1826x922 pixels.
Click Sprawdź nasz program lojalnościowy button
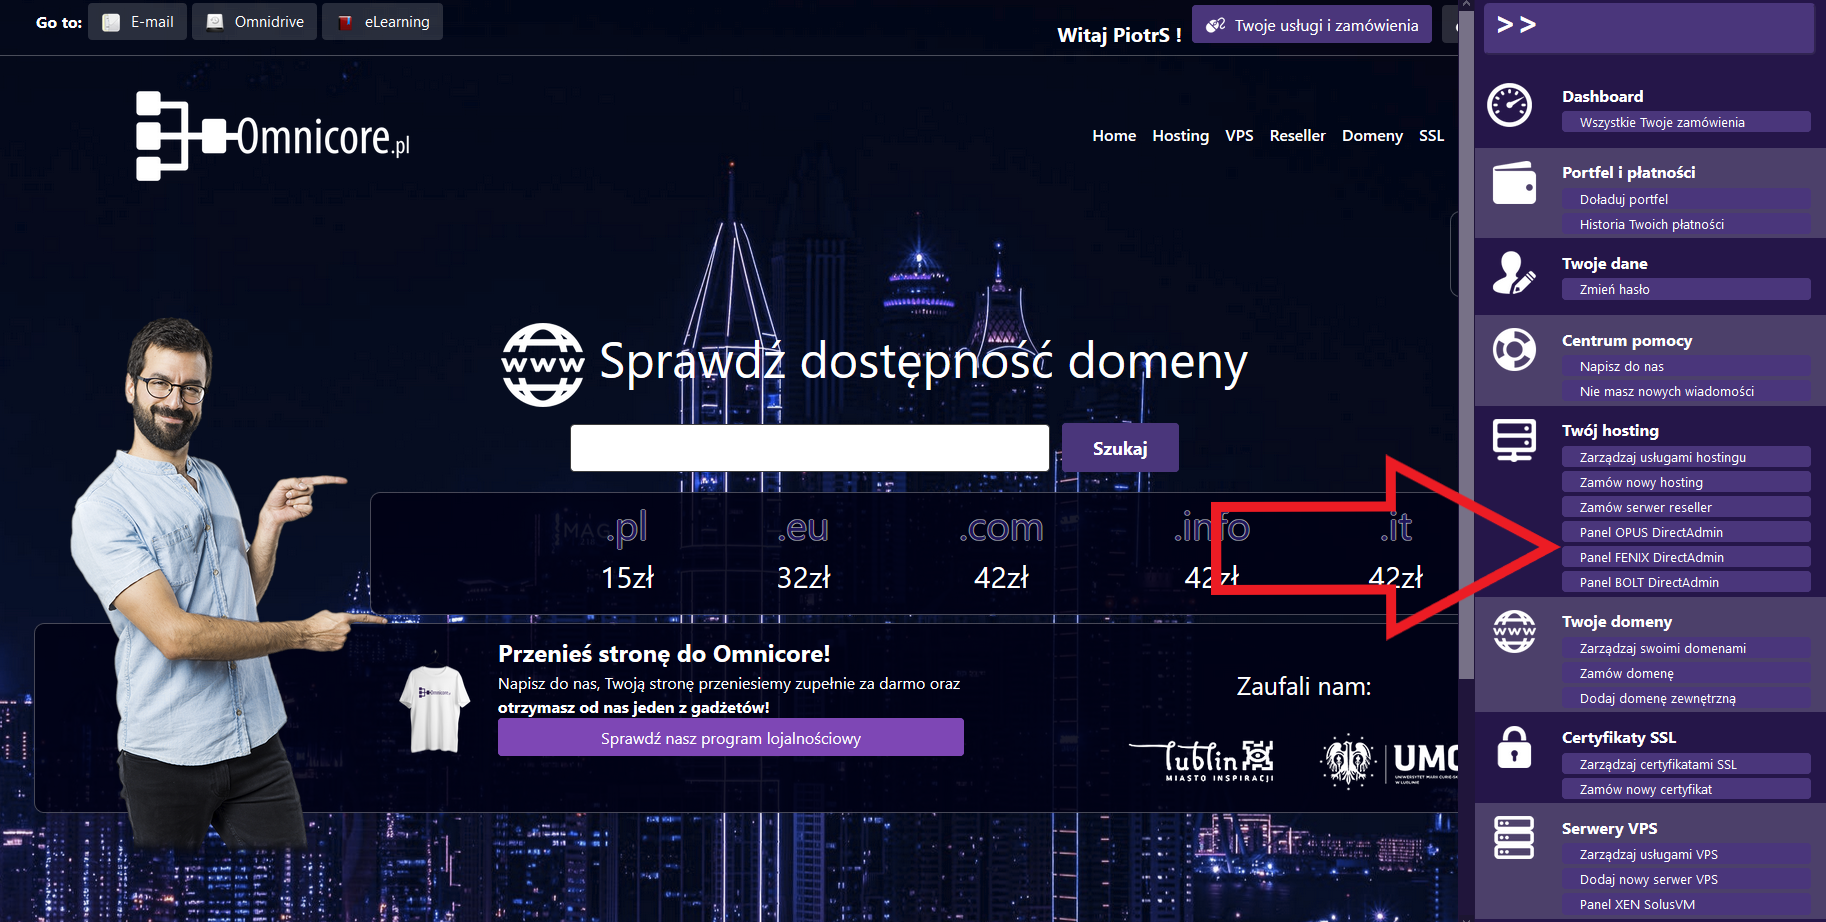[730, 738]
